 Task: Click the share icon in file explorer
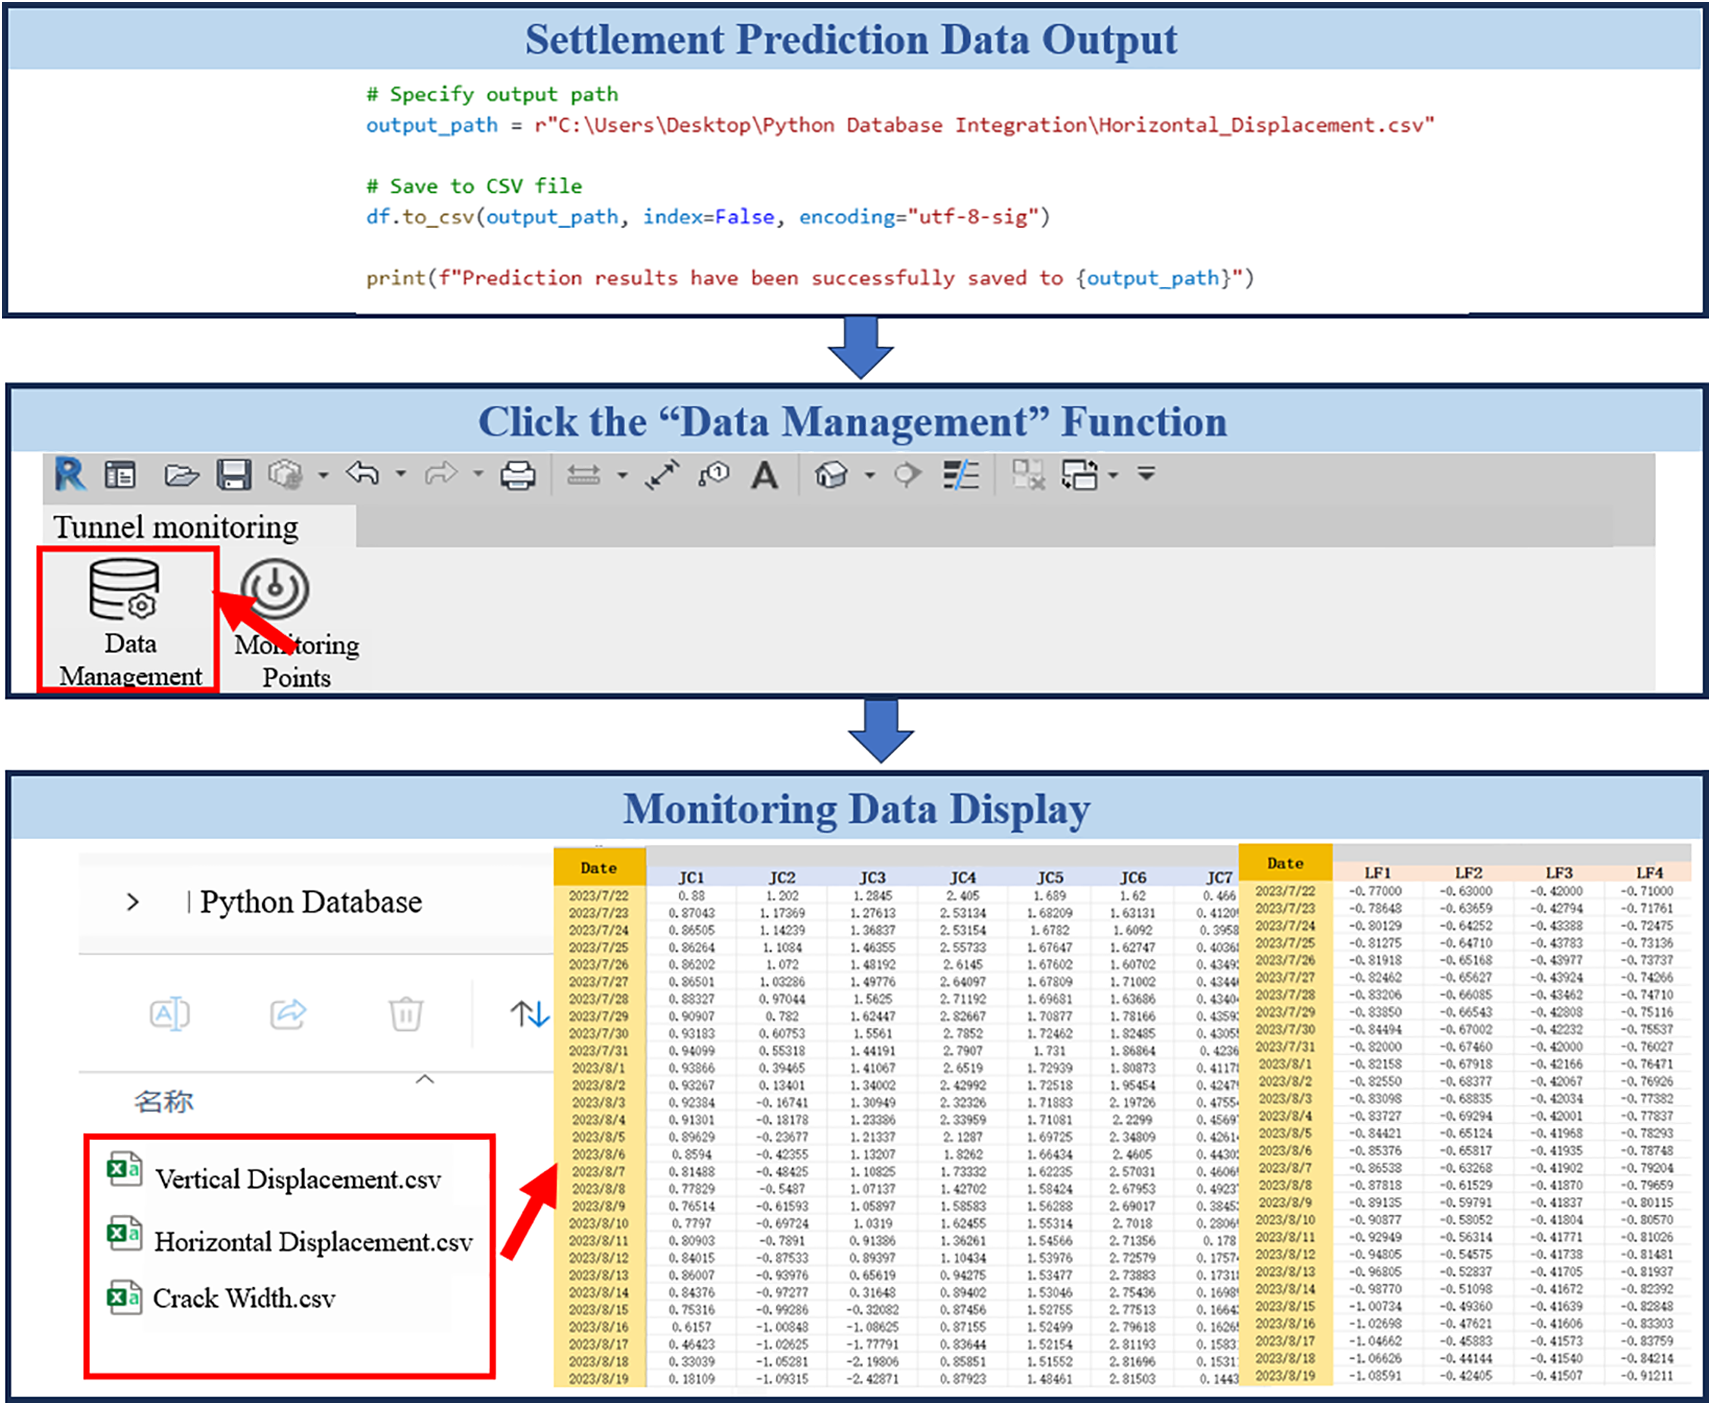point(288,1014)
